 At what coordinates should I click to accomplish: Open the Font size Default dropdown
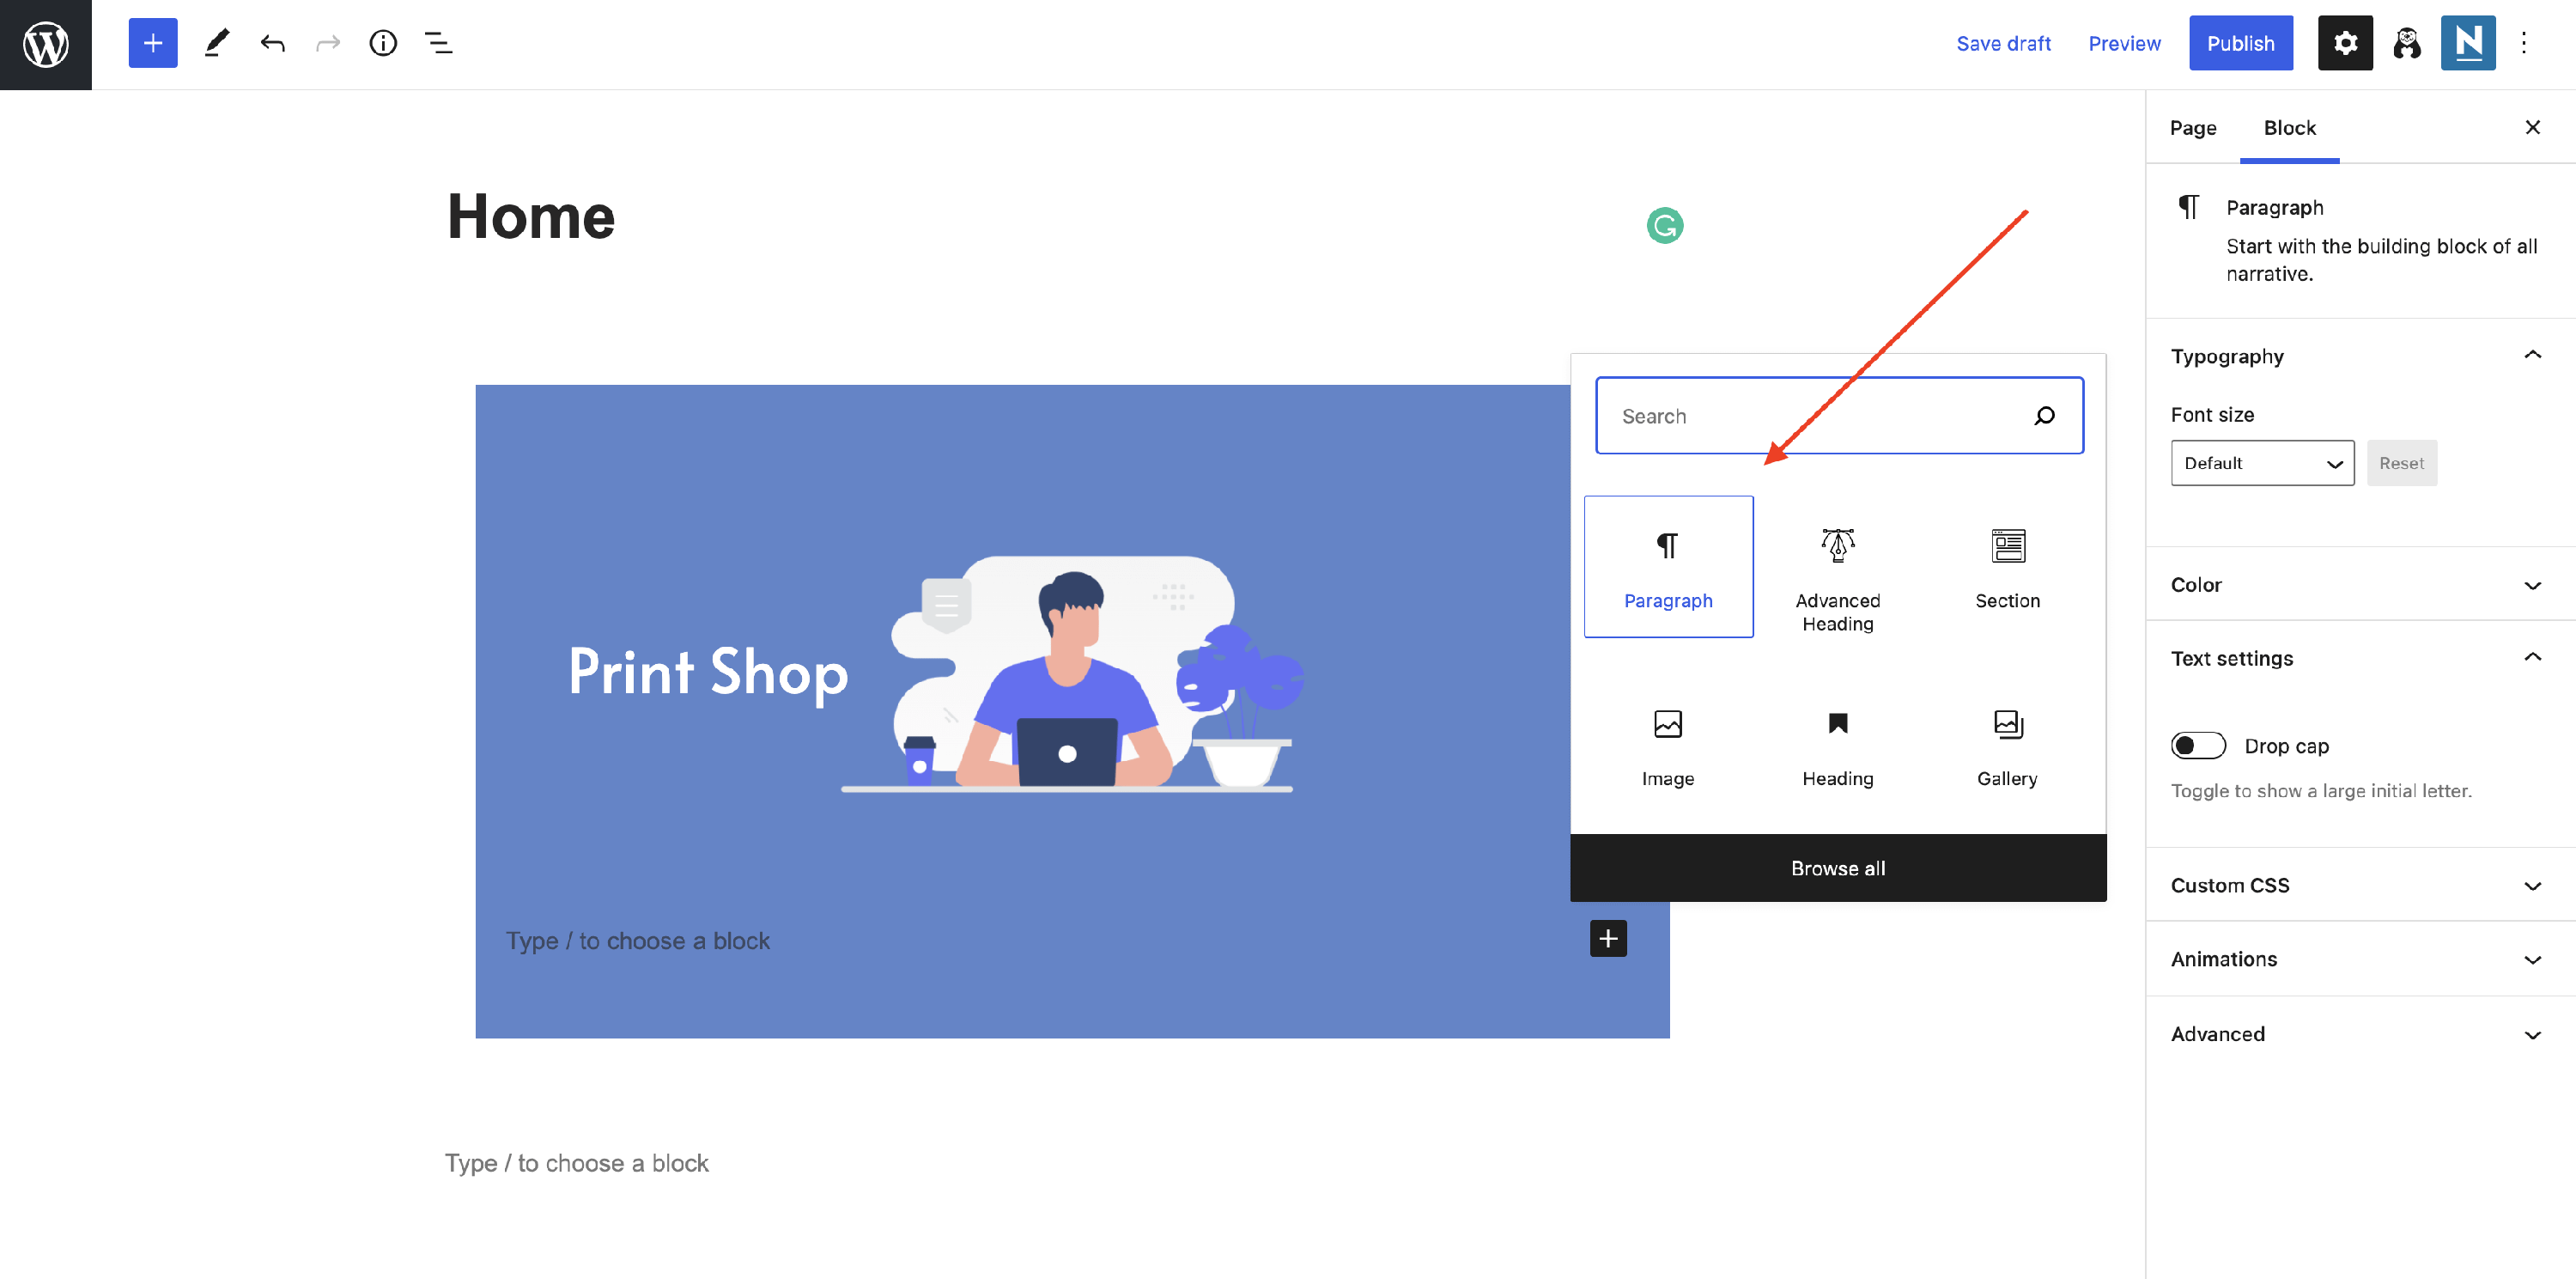2261,463
